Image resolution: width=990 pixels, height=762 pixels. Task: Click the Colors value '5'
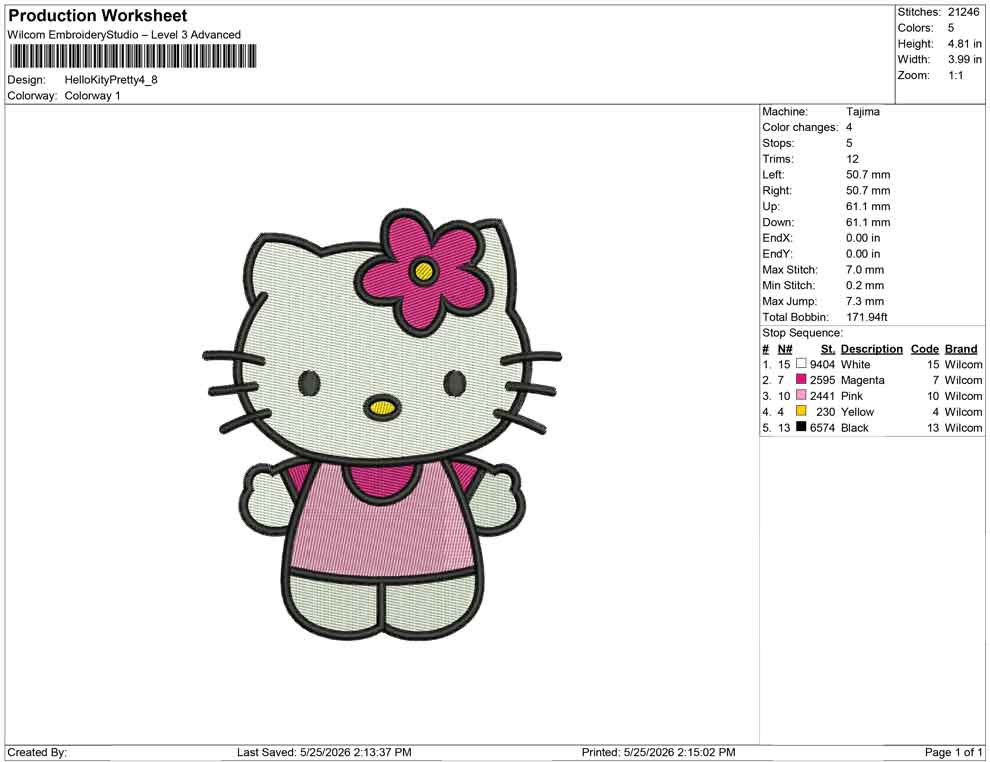[951, 28]
